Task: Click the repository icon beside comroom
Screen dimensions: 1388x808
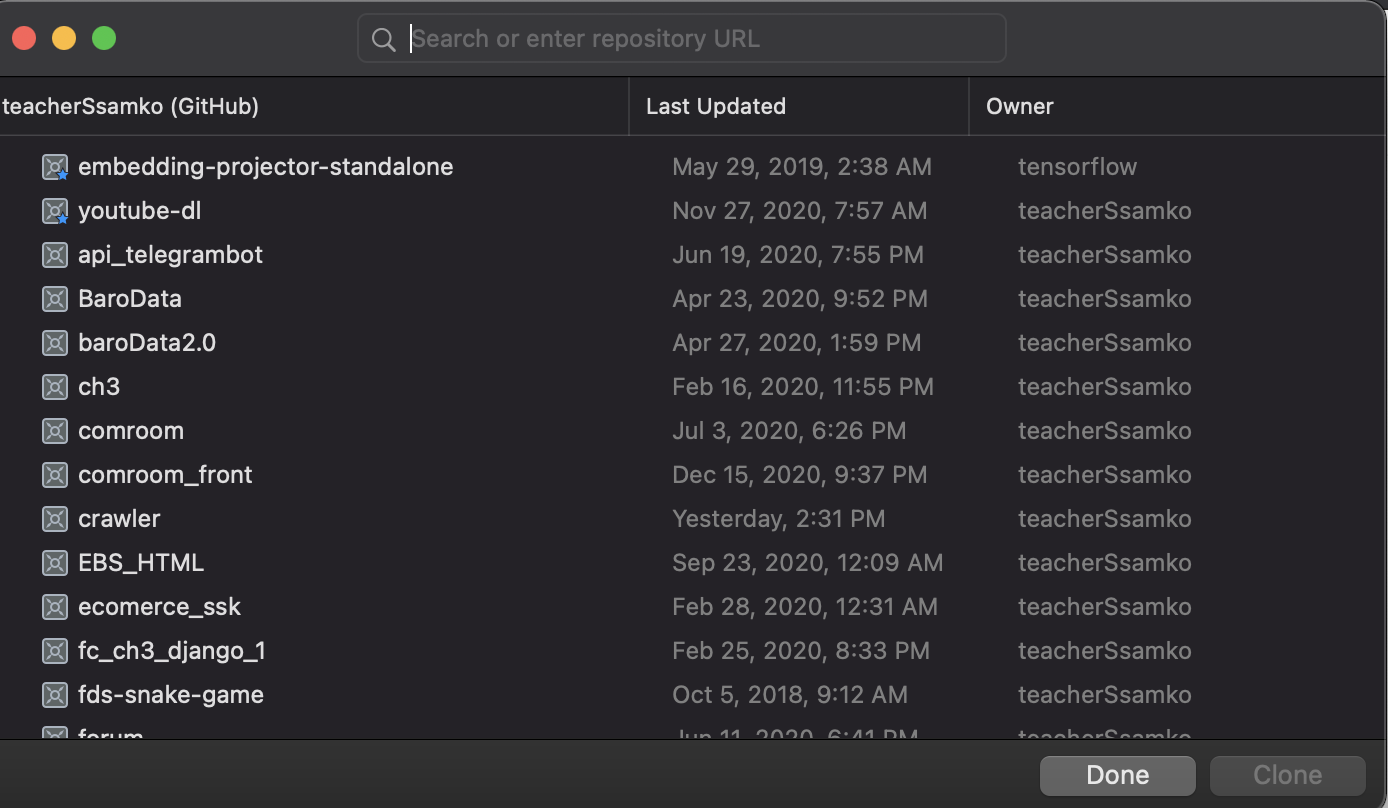Action: 55,431
